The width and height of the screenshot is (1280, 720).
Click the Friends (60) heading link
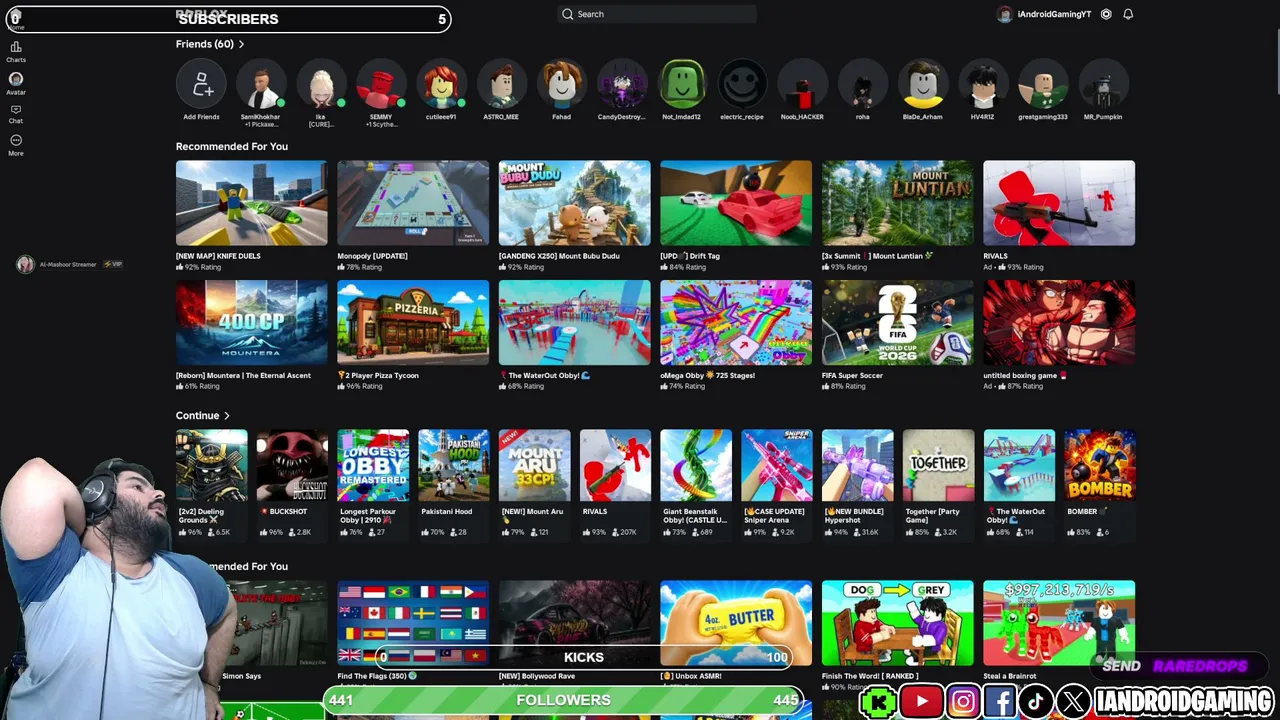click(205, 44)
